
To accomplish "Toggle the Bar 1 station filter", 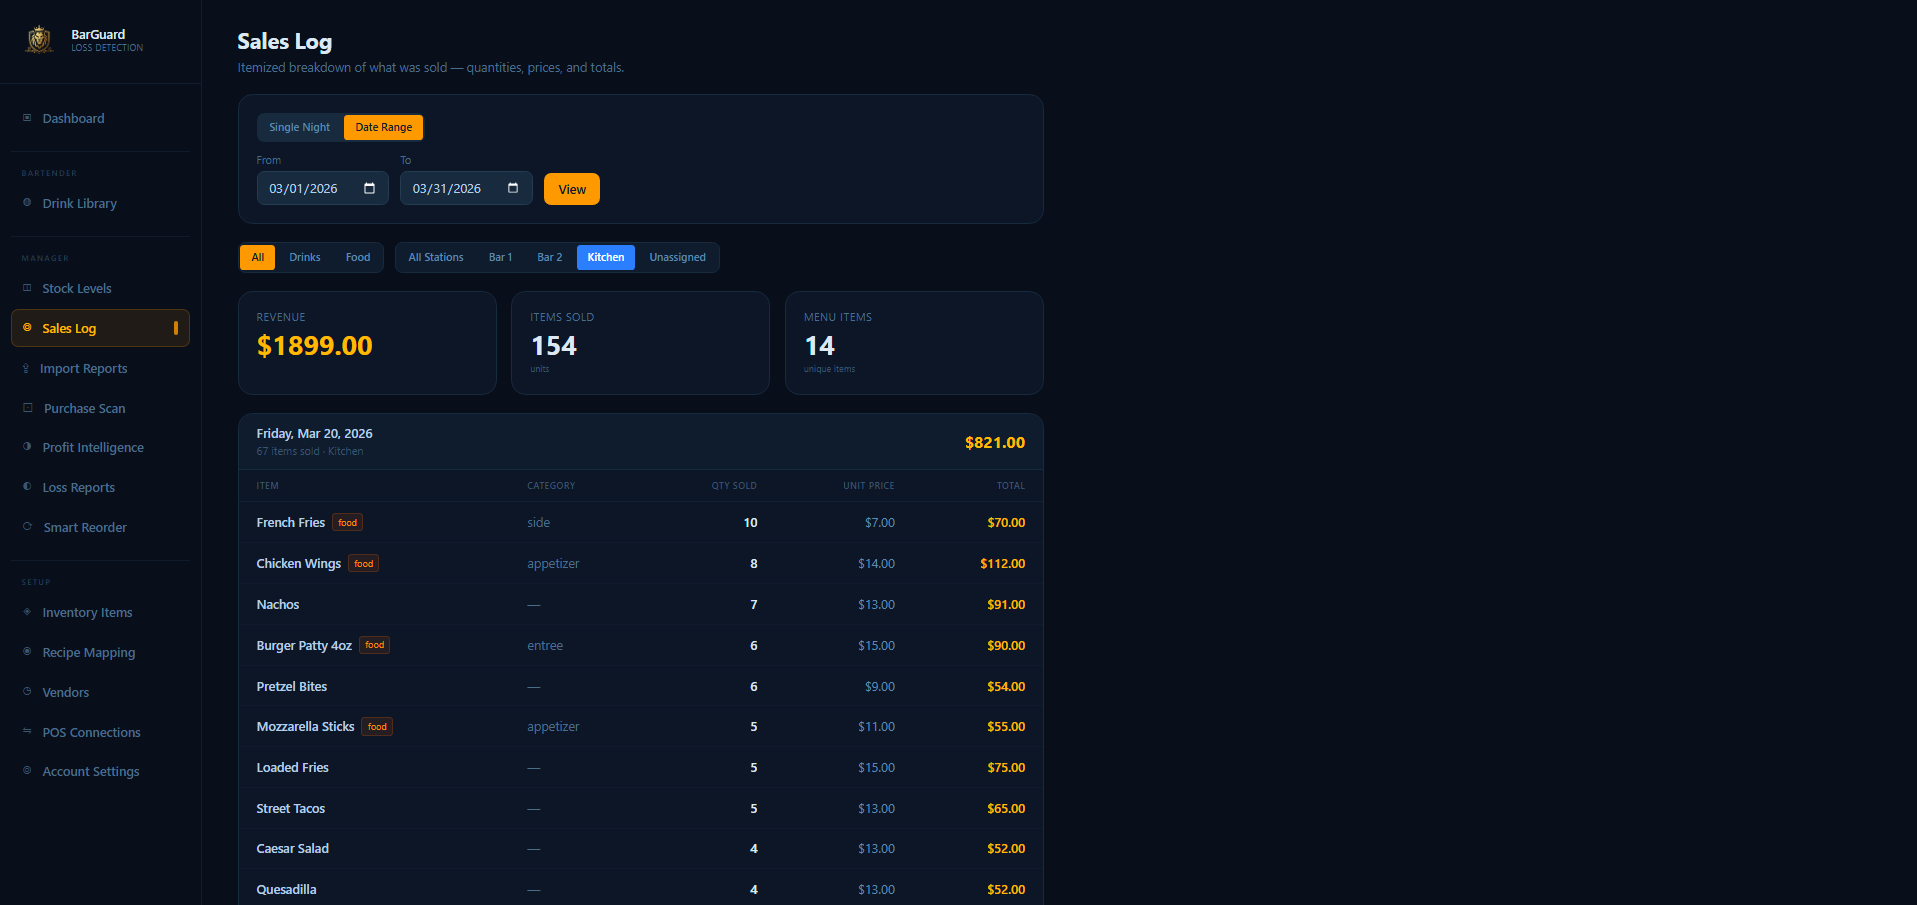I will (x=500, y=257).
